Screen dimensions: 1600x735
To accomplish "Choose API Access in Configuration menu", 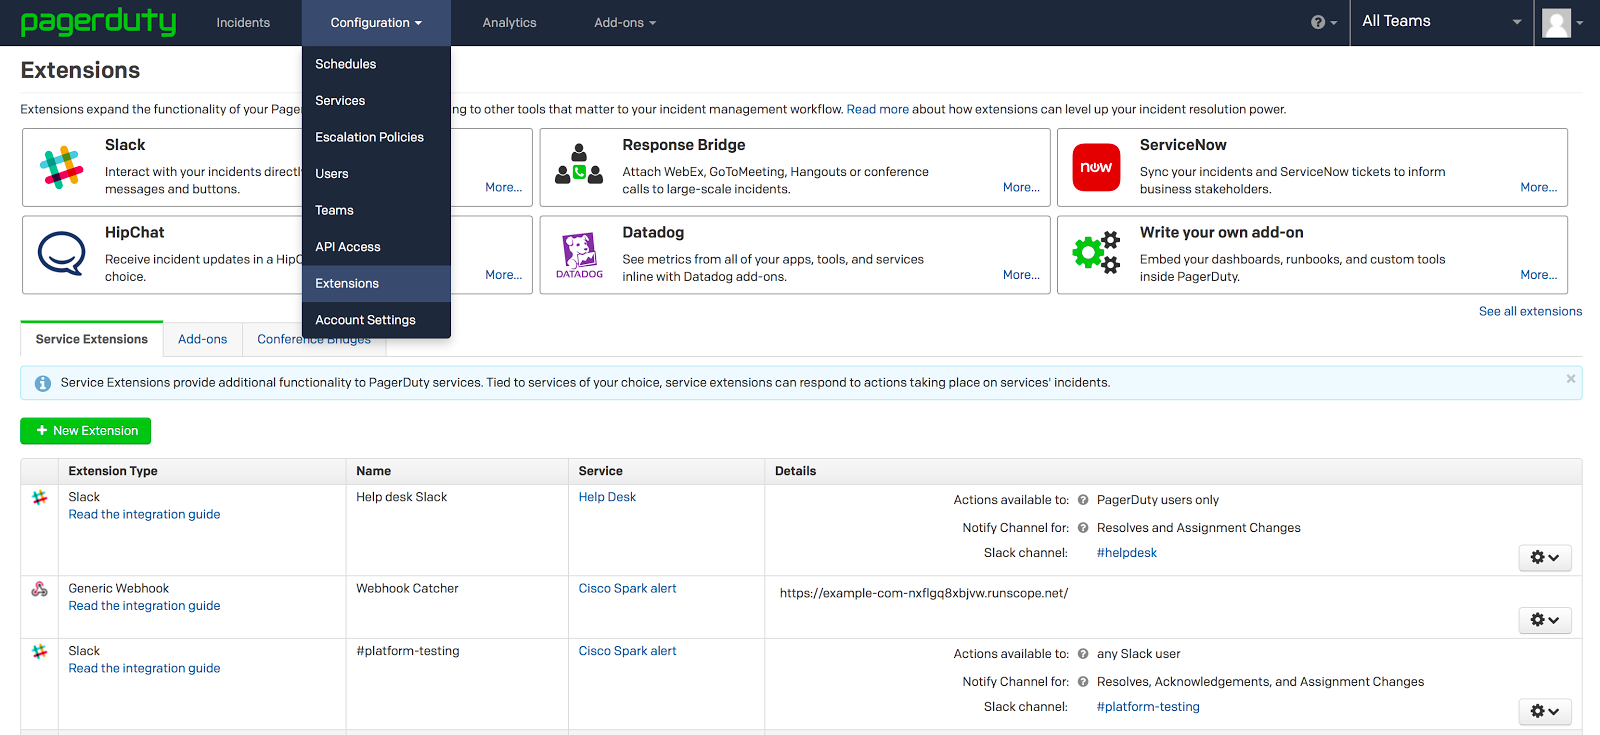I will [x=348, y=247].
